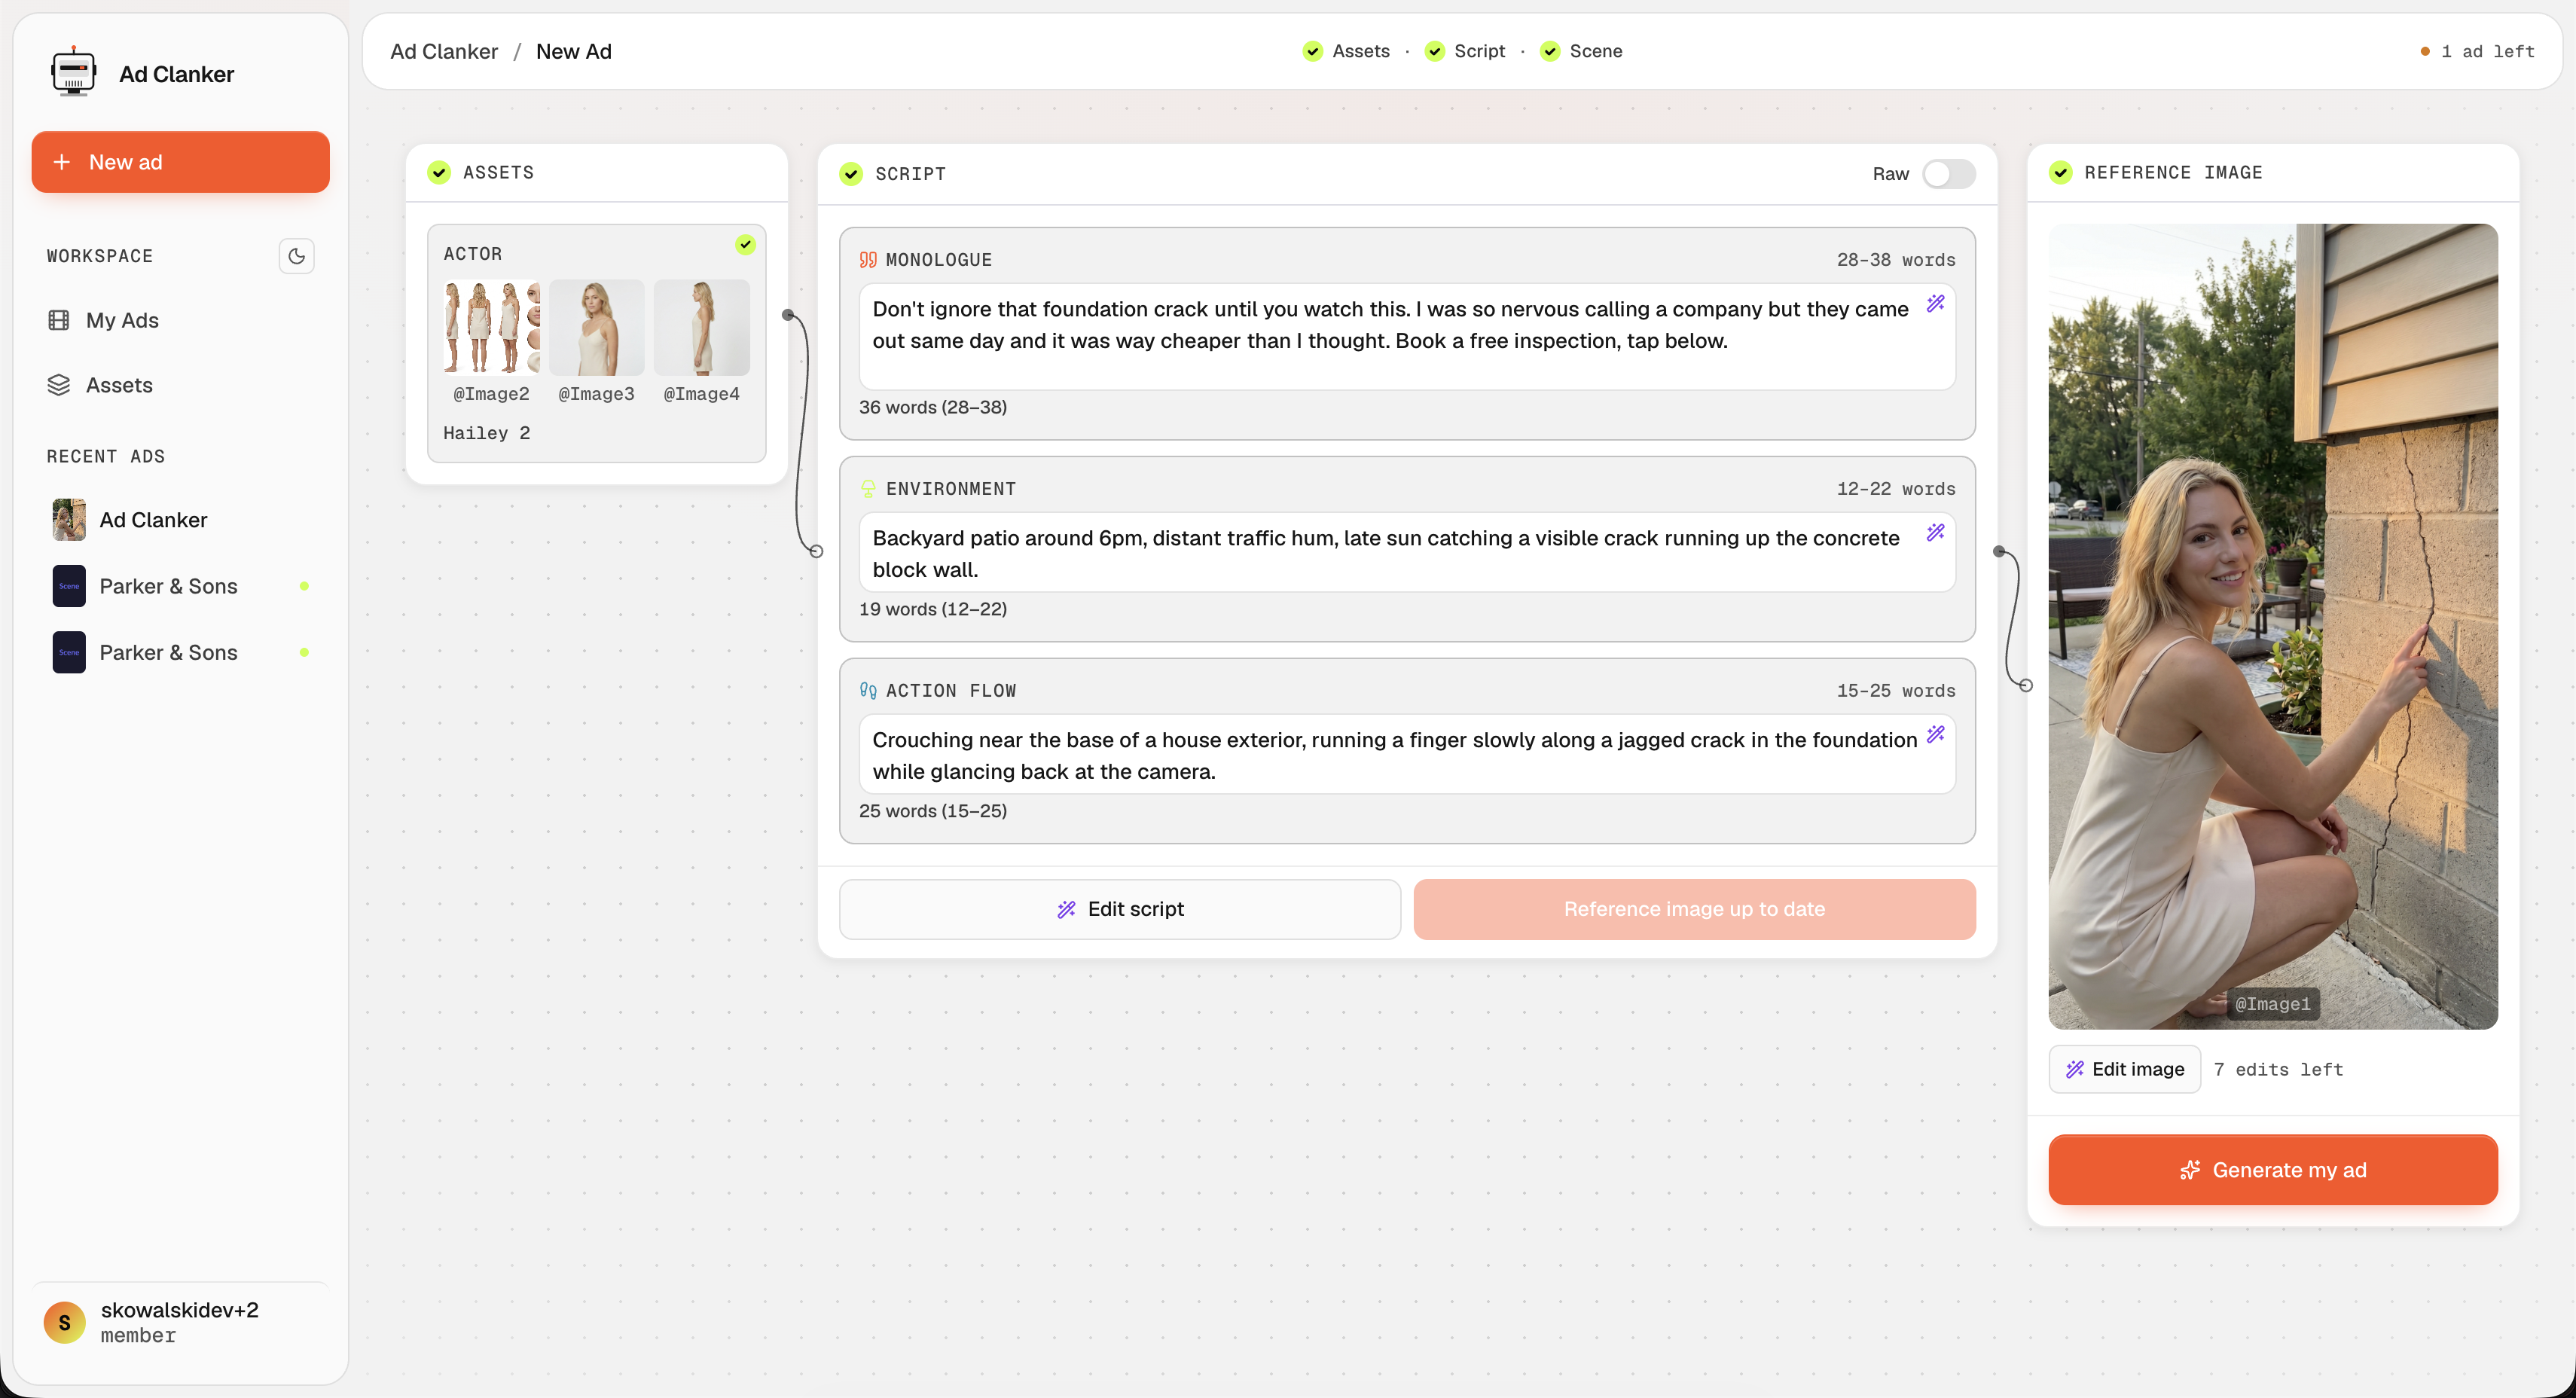
Task: Select the @Image4 actor thumbnail
Action: tap(701, 327)
